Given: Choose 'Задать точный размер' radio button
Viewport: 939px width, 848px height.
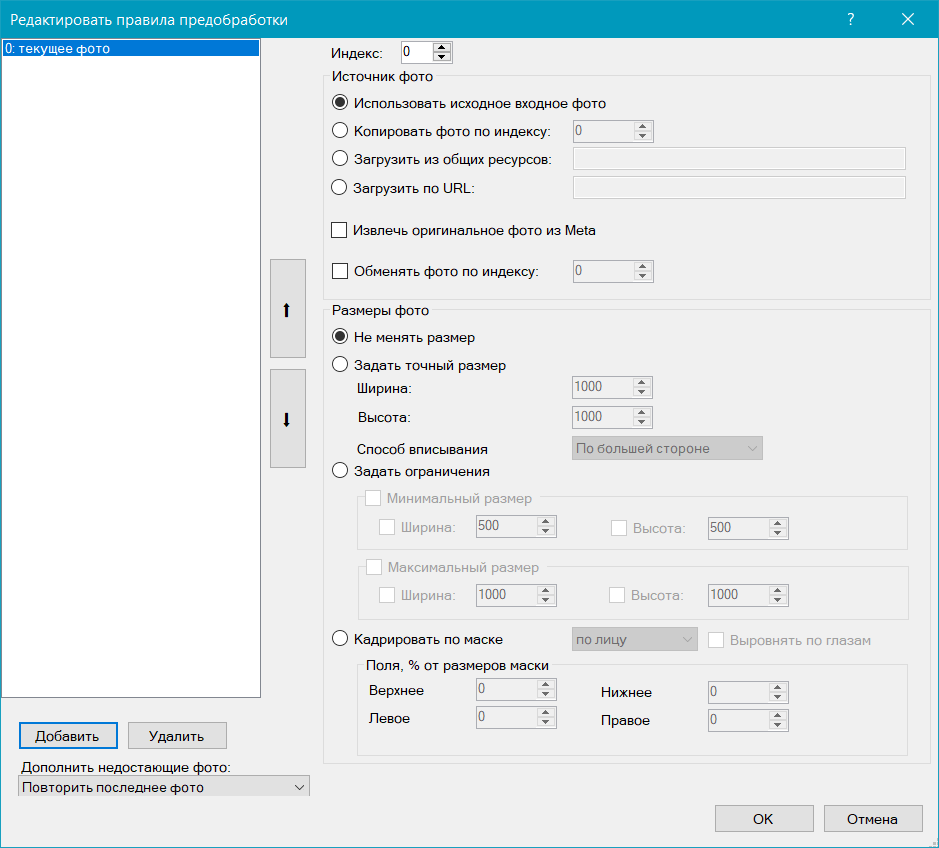Looking at the screenshot, I should click(340, 365).
